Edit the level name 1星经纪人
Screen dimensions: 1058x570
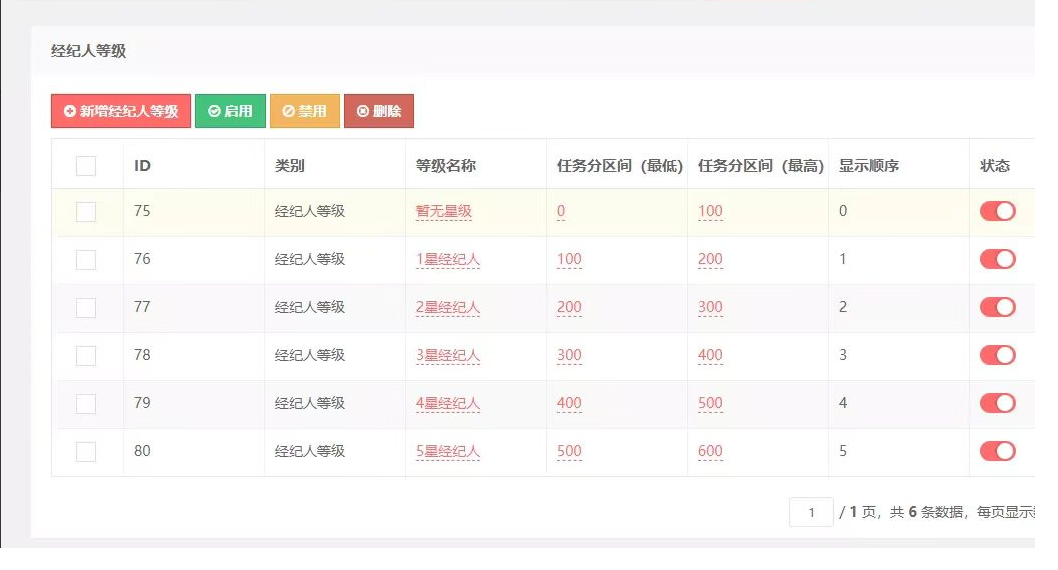(x=448, y=259)
